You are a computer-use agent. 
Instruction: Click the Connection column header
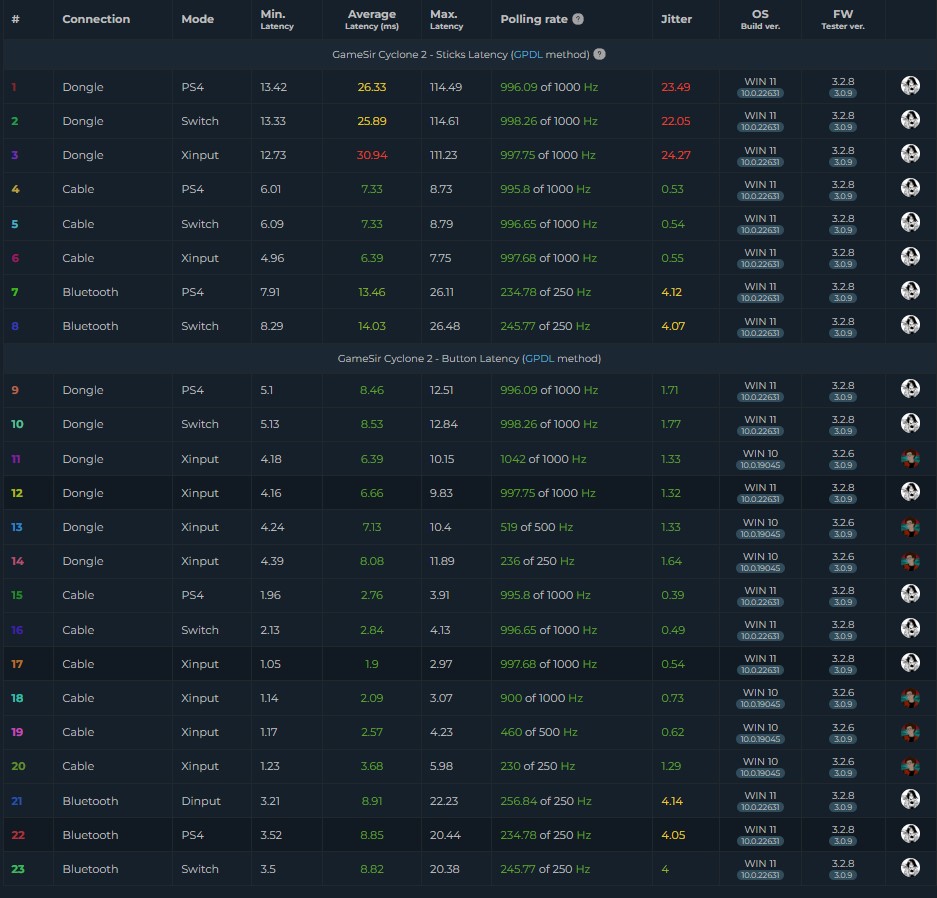tap(96, 19)
